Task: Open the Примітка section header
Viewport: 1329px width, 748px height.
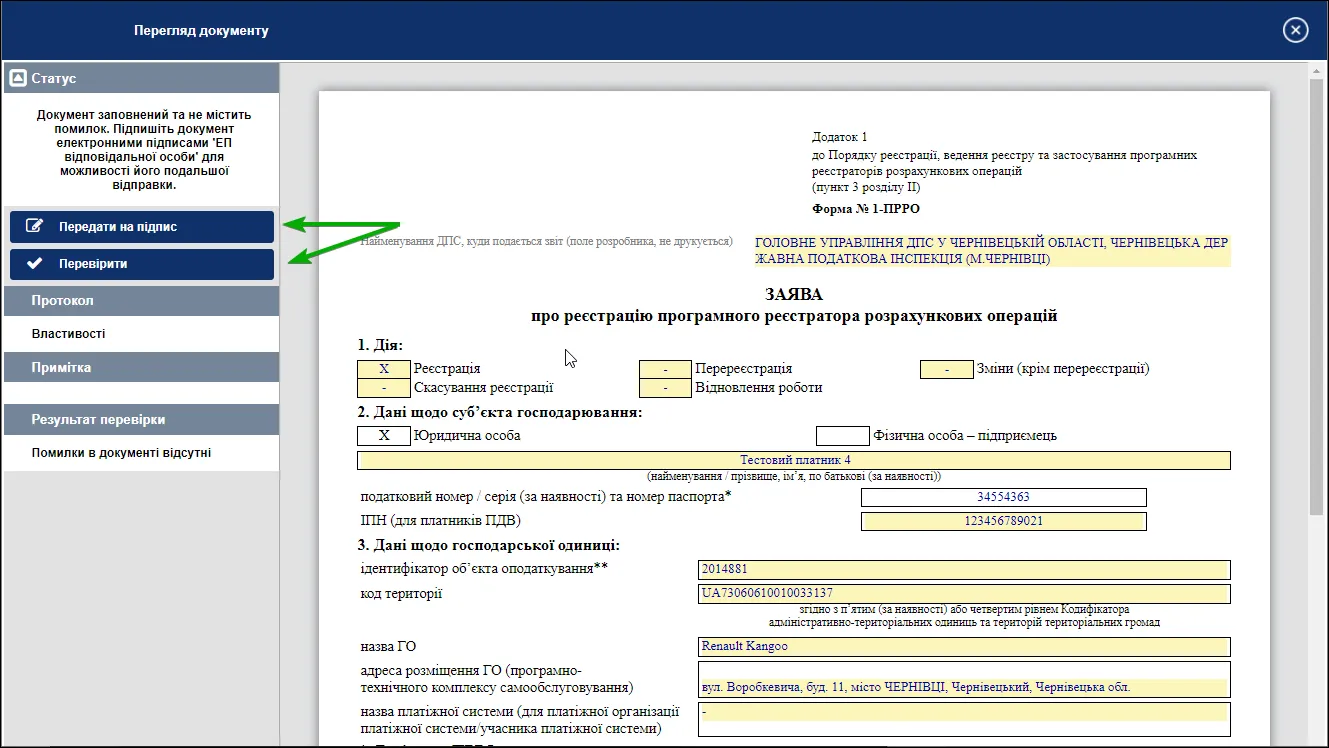Action: (141, 367)
